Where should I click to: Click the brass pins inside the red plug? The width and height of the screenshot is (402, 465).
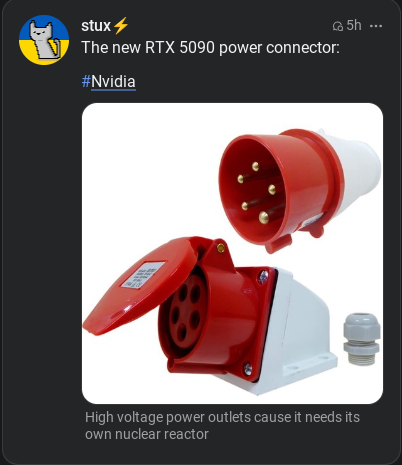(x=258, y=193)
